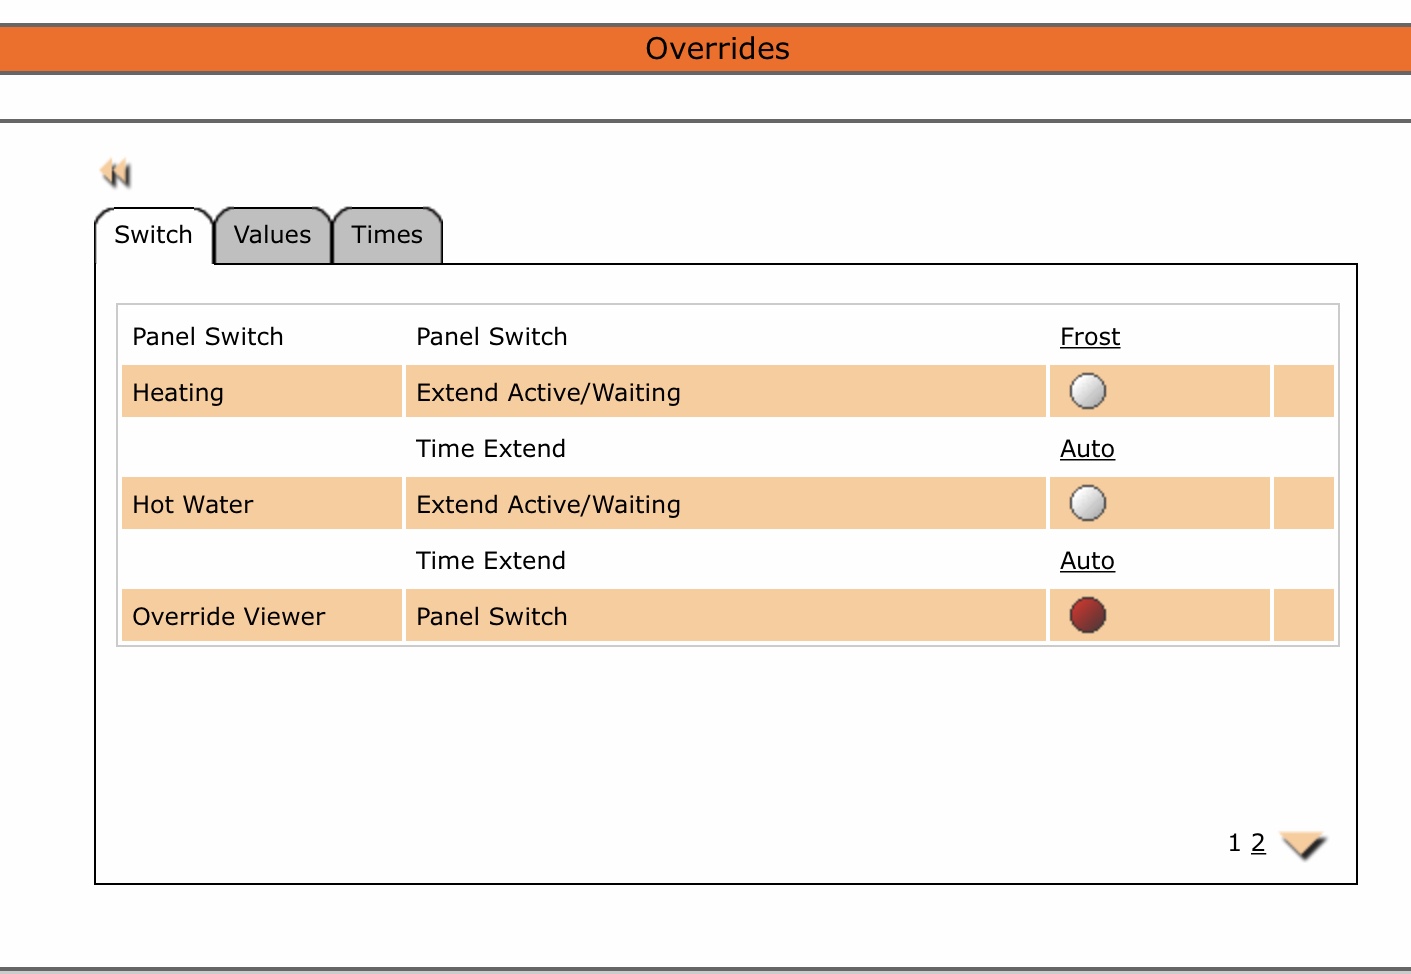Open the Frost panel switch setting
This screenshot has height=974, width=1411.
1089,337
